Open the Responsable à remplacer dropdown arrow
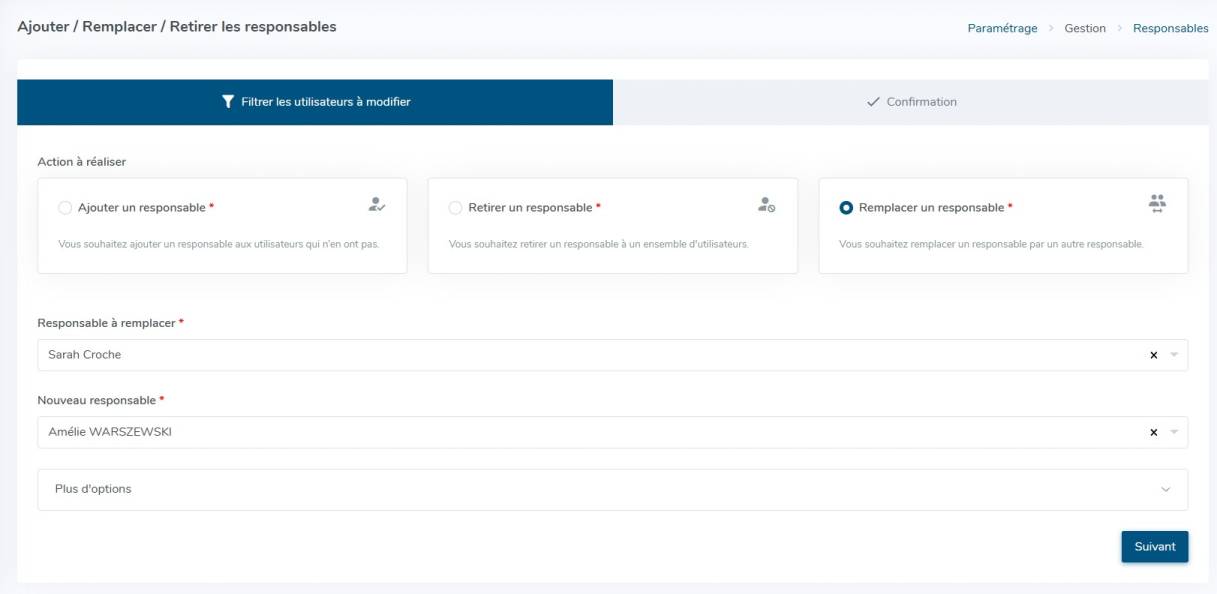1217x594 pixels. (1174, 355)
